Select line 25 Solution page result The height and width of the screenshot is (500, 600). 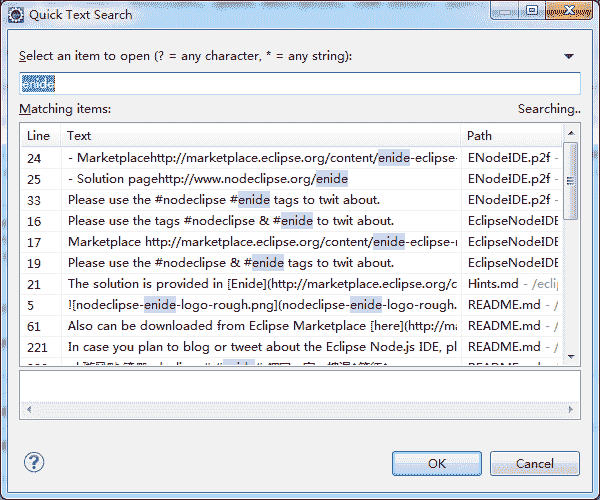tap(292, 179)
